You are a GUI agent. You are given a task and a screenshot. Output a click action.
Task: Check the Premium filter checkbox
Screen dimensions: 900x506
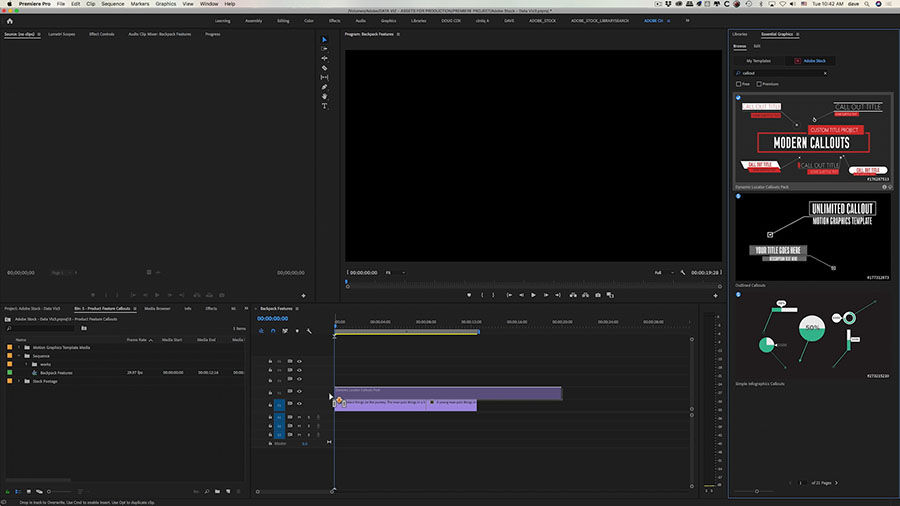(759, 84)
